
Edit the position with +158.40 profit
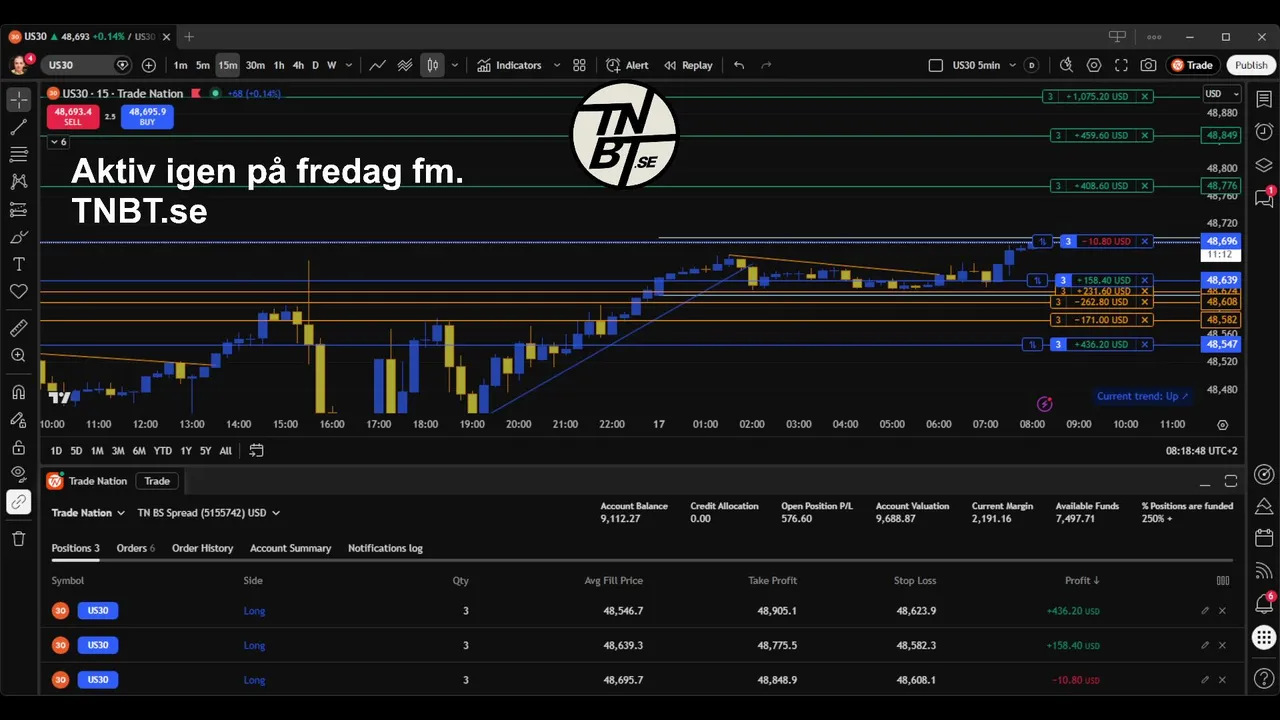click(x=1205, y=645)
